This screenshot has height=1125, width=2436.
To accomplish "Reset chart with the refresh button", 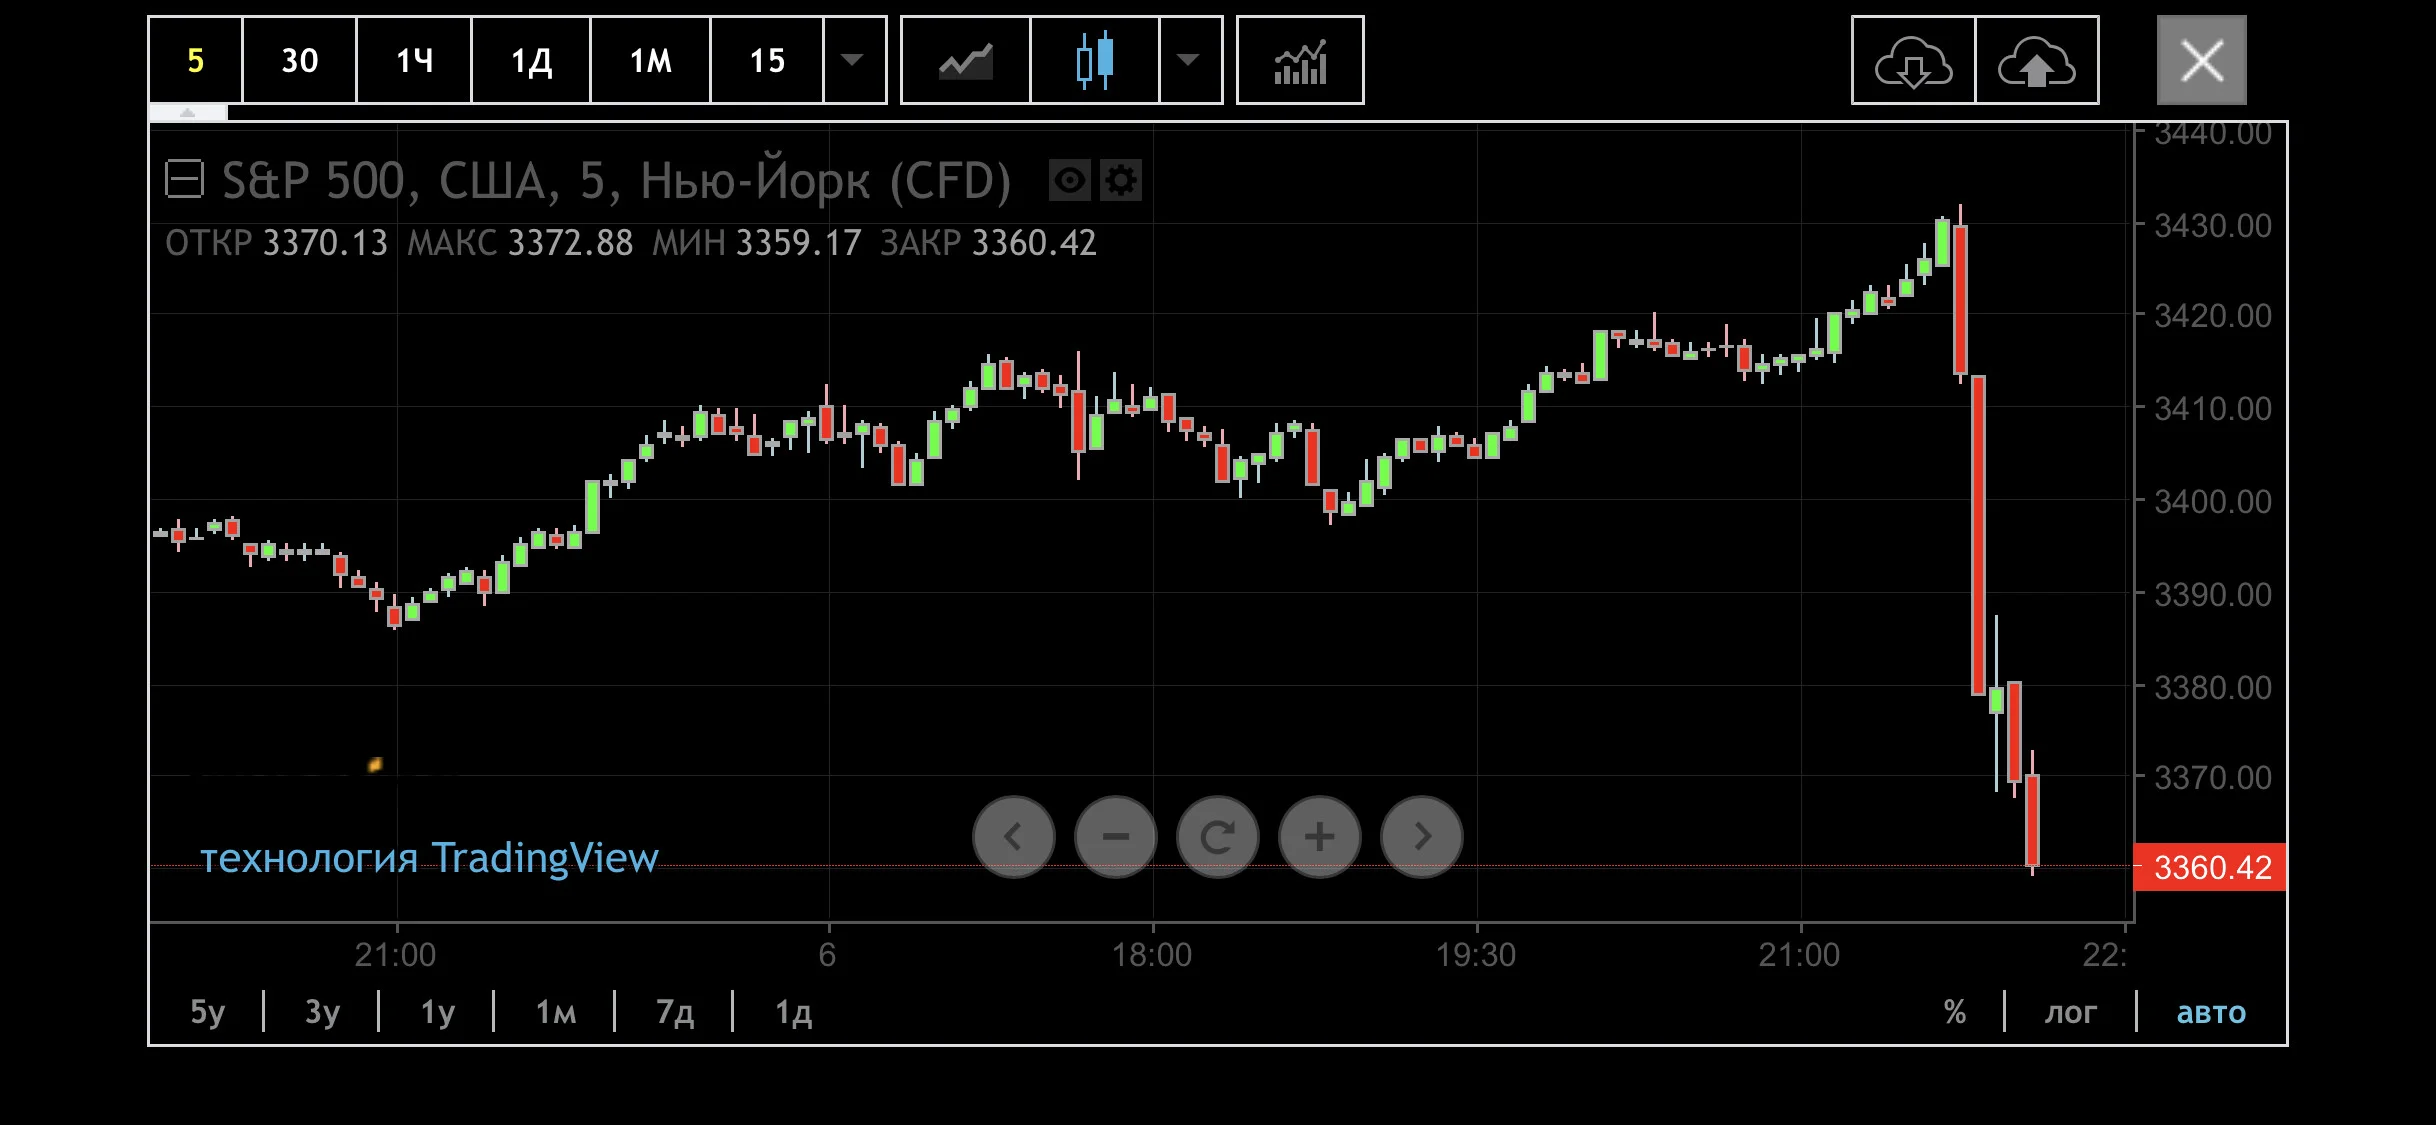I will point(1217,836).
